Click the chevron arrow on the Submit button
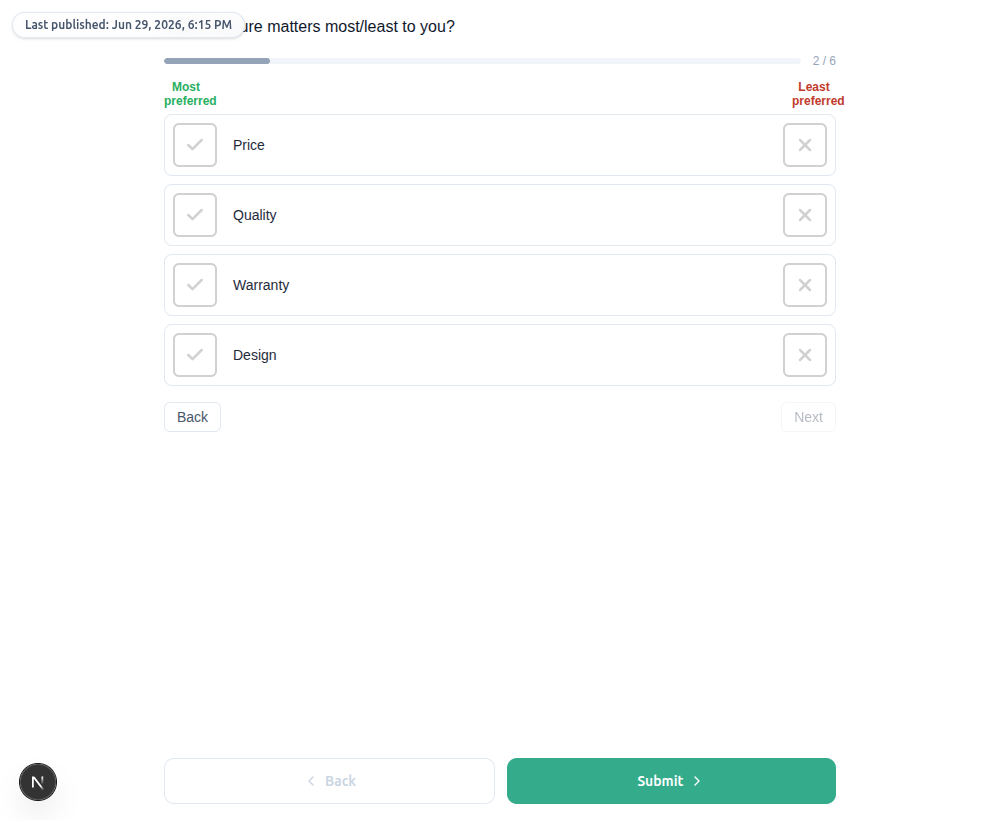The image size is (1000, 820). pyautogui.click(x=696, y=781)
